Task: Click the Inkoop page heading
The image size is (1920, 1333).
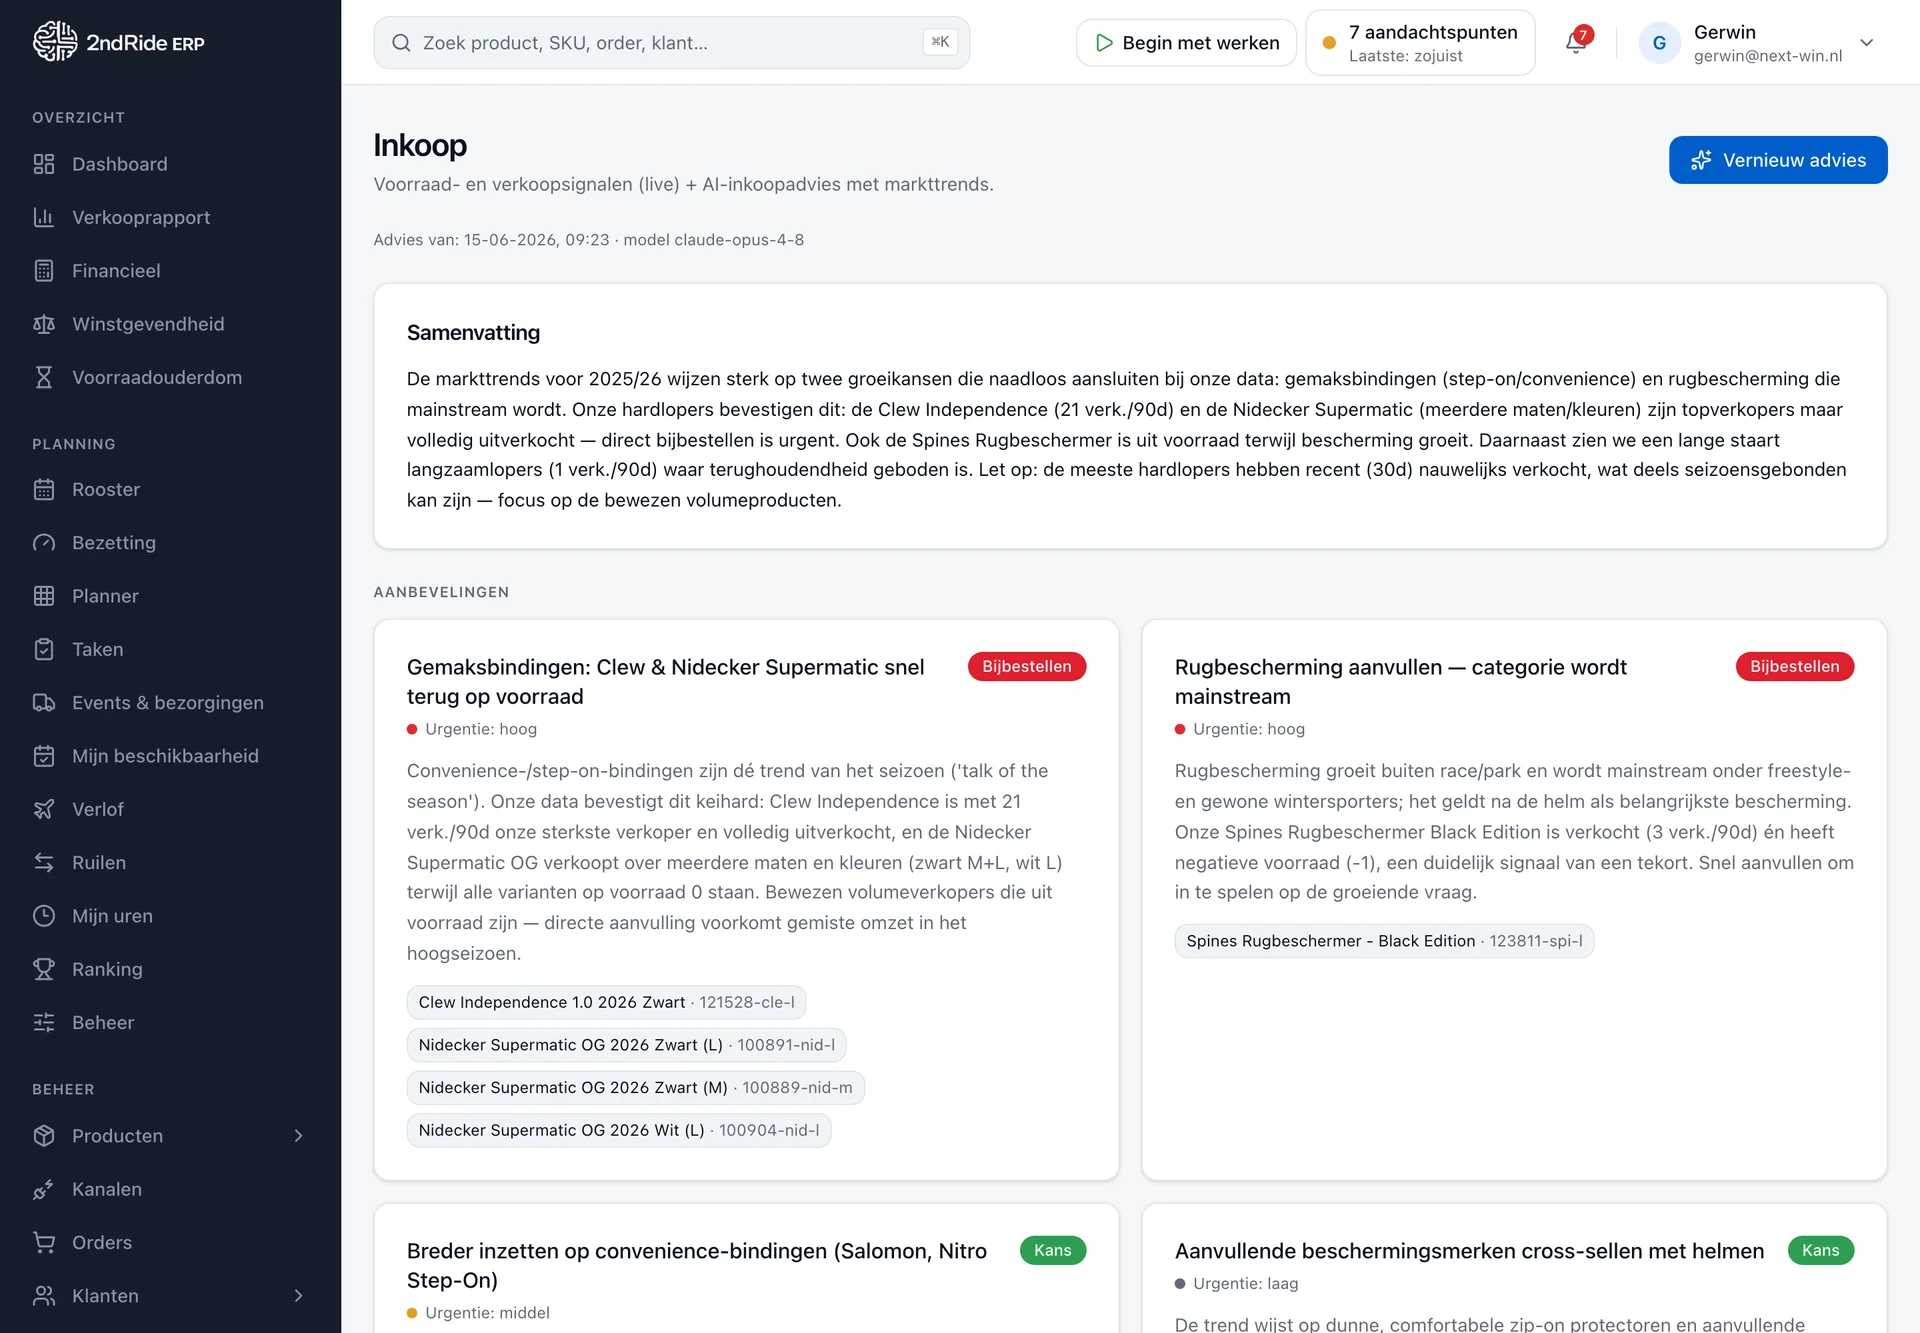Action: (420, 146)
